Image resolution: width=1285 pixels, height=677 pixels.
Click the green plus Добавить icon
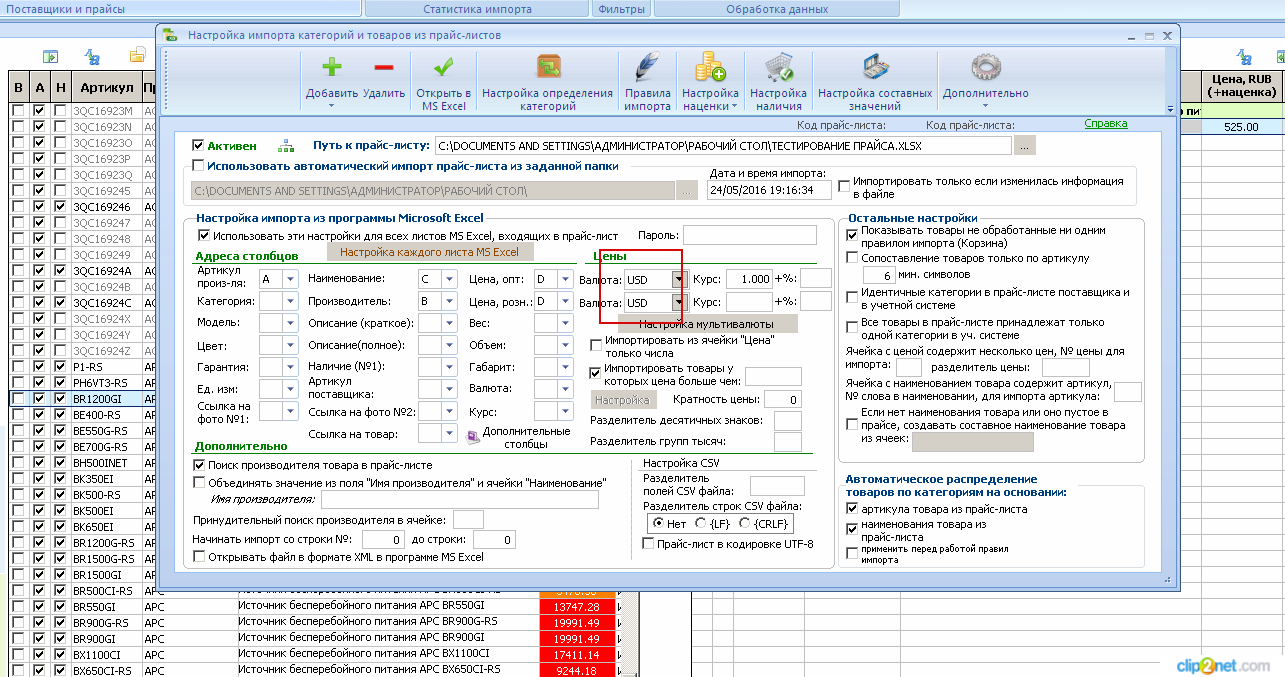(331, 68)
